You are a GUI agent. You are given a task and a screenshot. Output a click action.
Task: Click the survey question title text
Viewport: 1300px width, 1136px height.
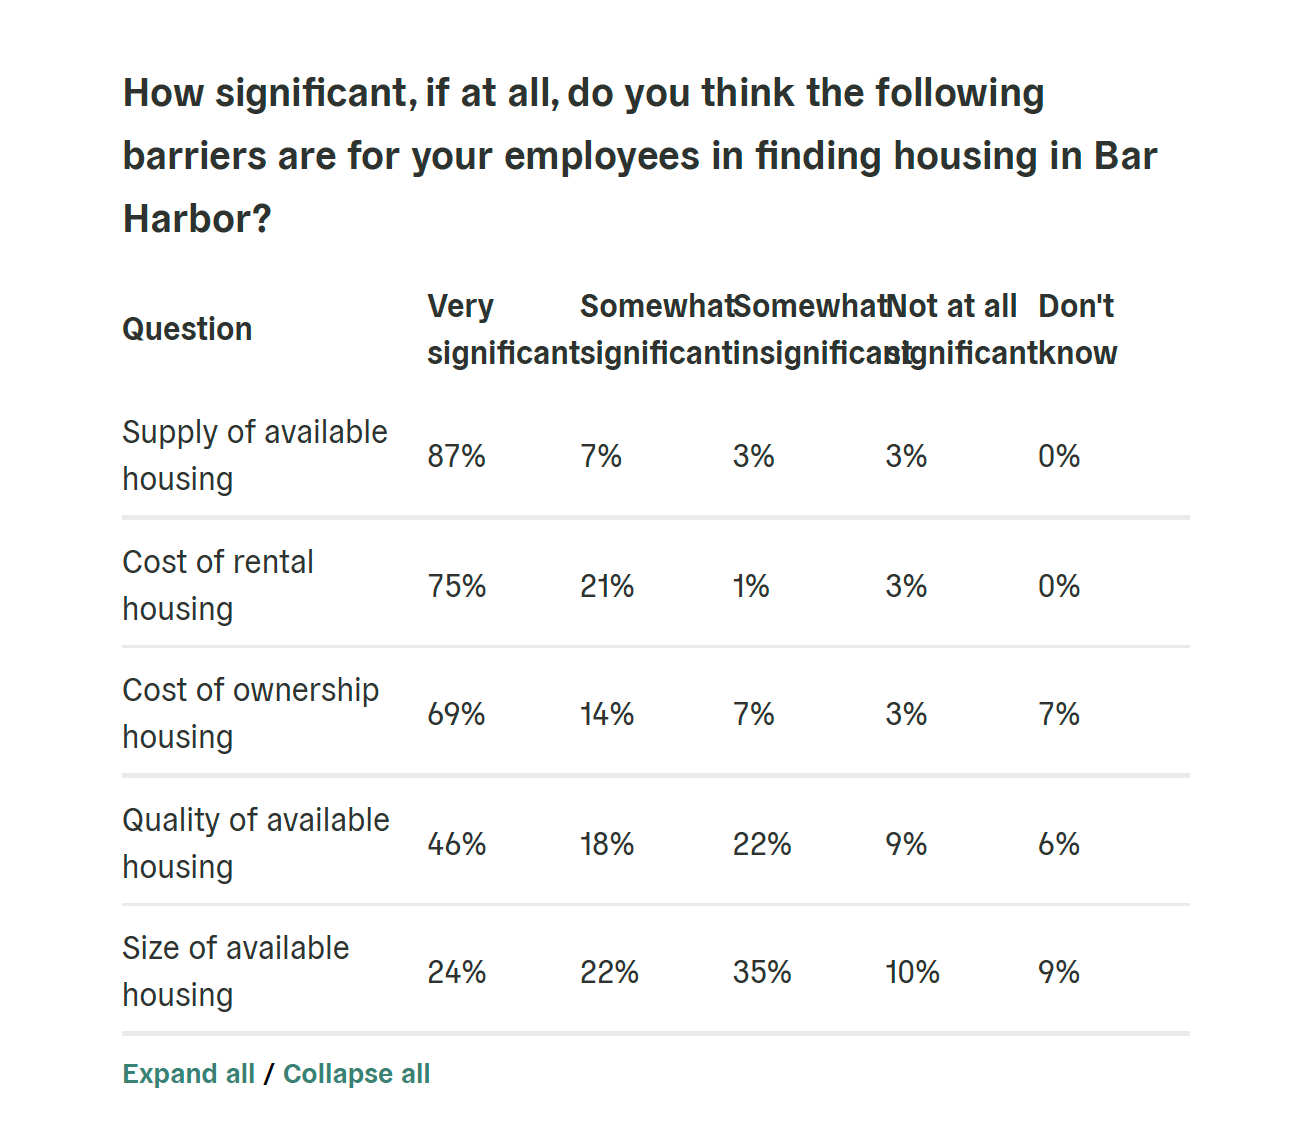tap(640, 155)
